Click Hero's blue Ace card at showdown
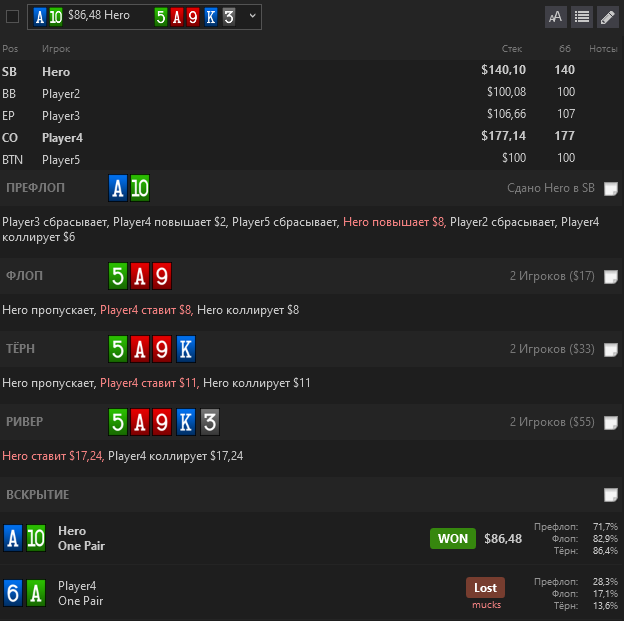Viewport: 624px width, 621px height. 13,538
